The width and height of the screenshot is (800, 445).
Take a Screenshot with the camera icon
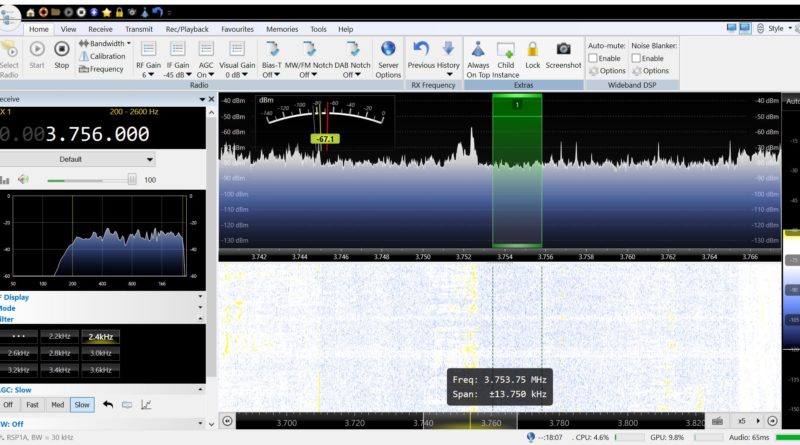[563, 55]
